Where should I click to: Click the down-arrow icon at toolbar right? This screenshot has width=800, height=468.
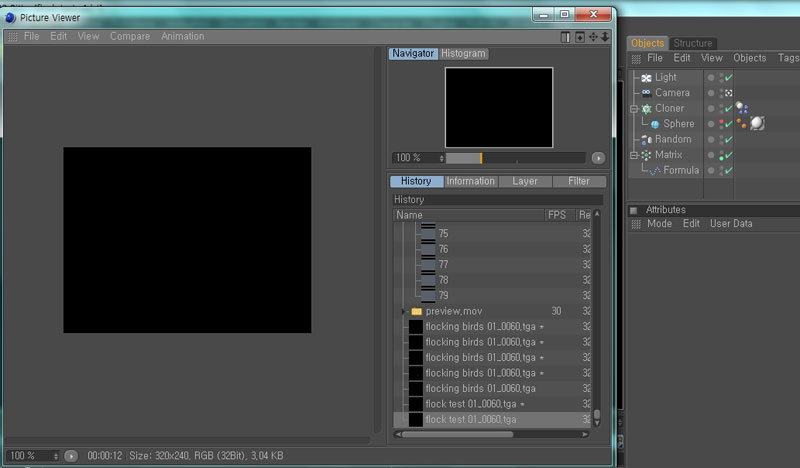[x=605, y=37]
